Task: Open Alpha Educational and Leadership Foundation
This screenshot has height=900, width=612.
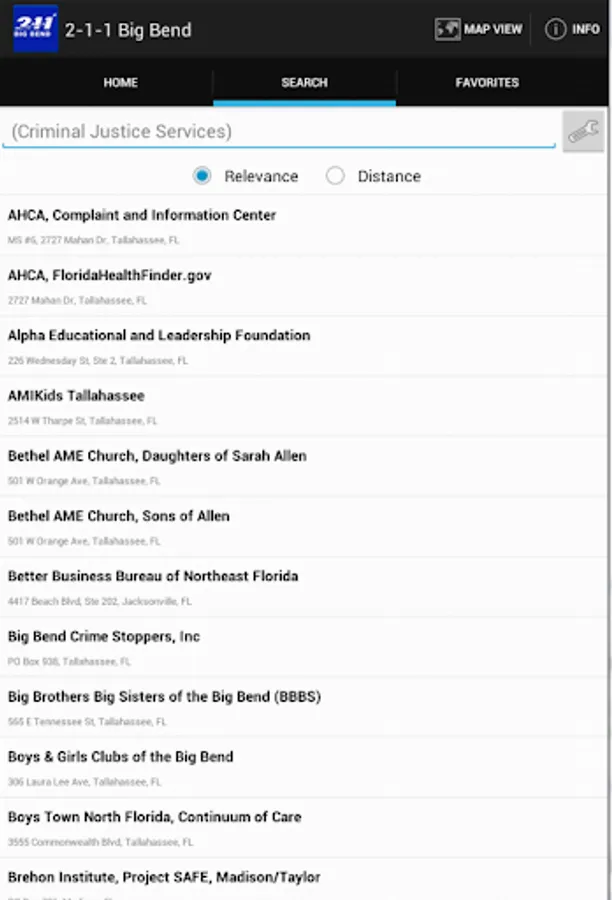Action: coord(304,346)
